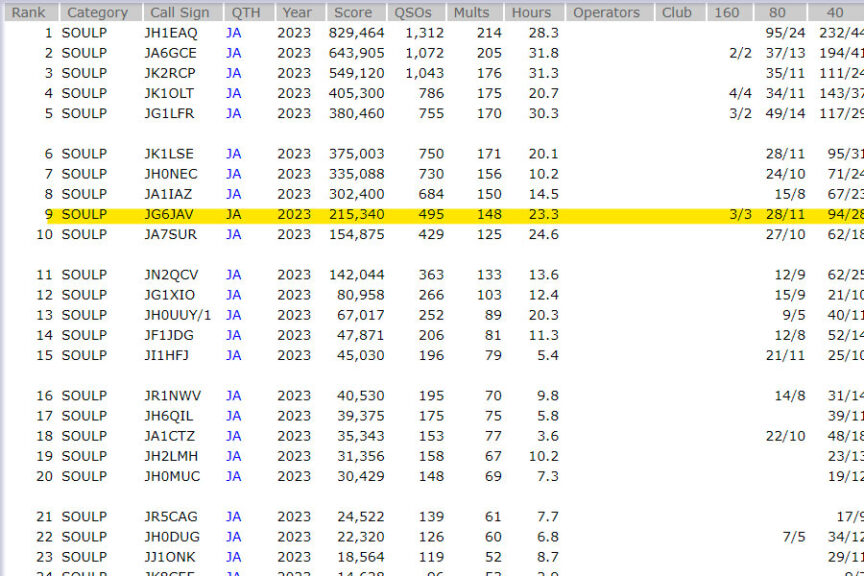The width and height of the screenshot is (864, 576).
Task: Click the QSOs column header
Action: tap(414, 13)
